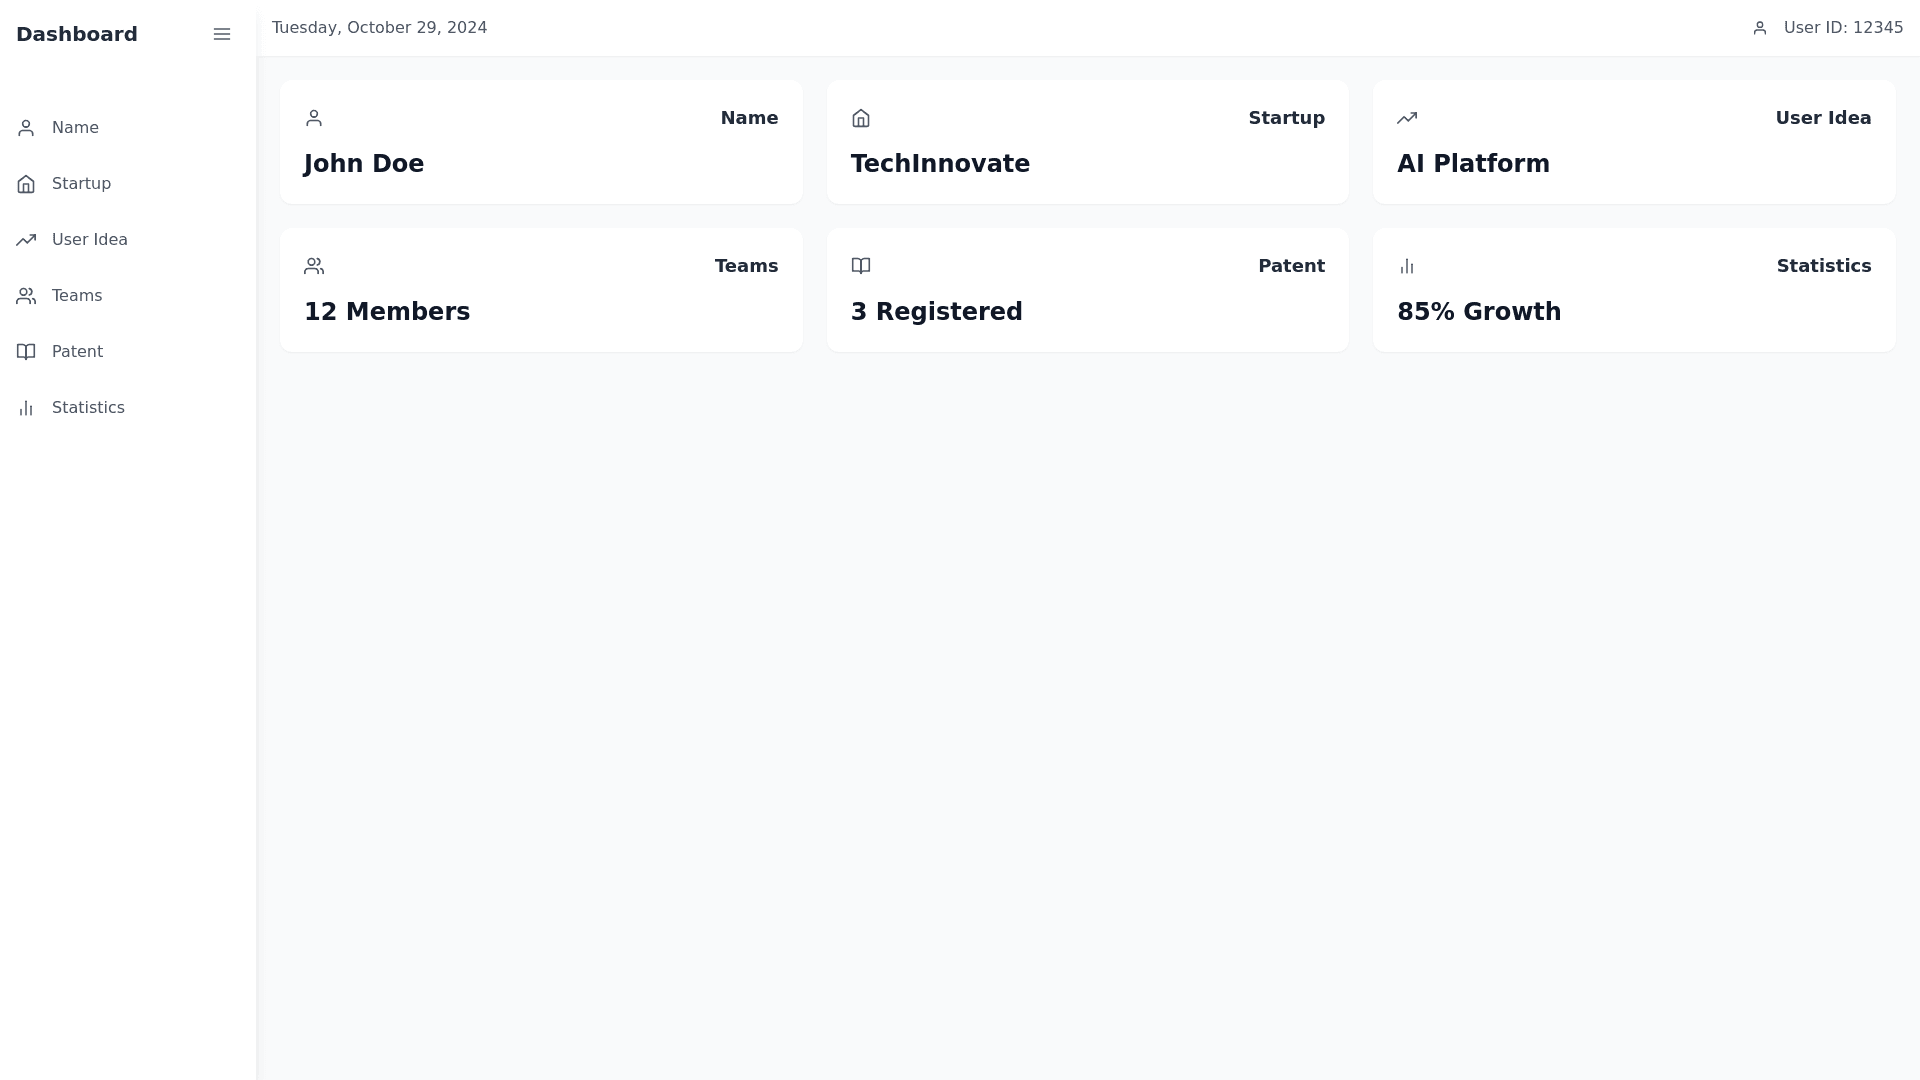This screenshot has width=1920, height=1080.
Task: Click the User ID: 12345 label
Action: click(x=1843, y=28)
